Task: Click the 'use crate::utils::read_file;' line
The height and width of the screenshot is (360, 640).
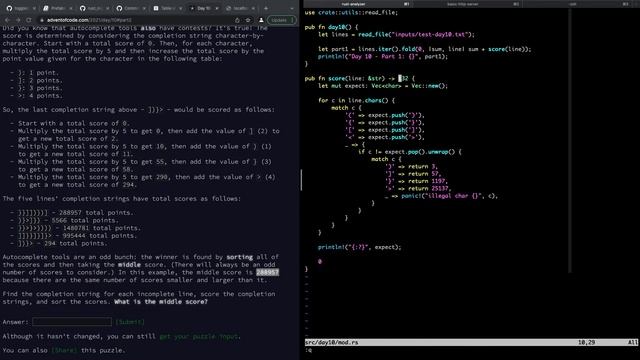Action: tap(351, 13)
